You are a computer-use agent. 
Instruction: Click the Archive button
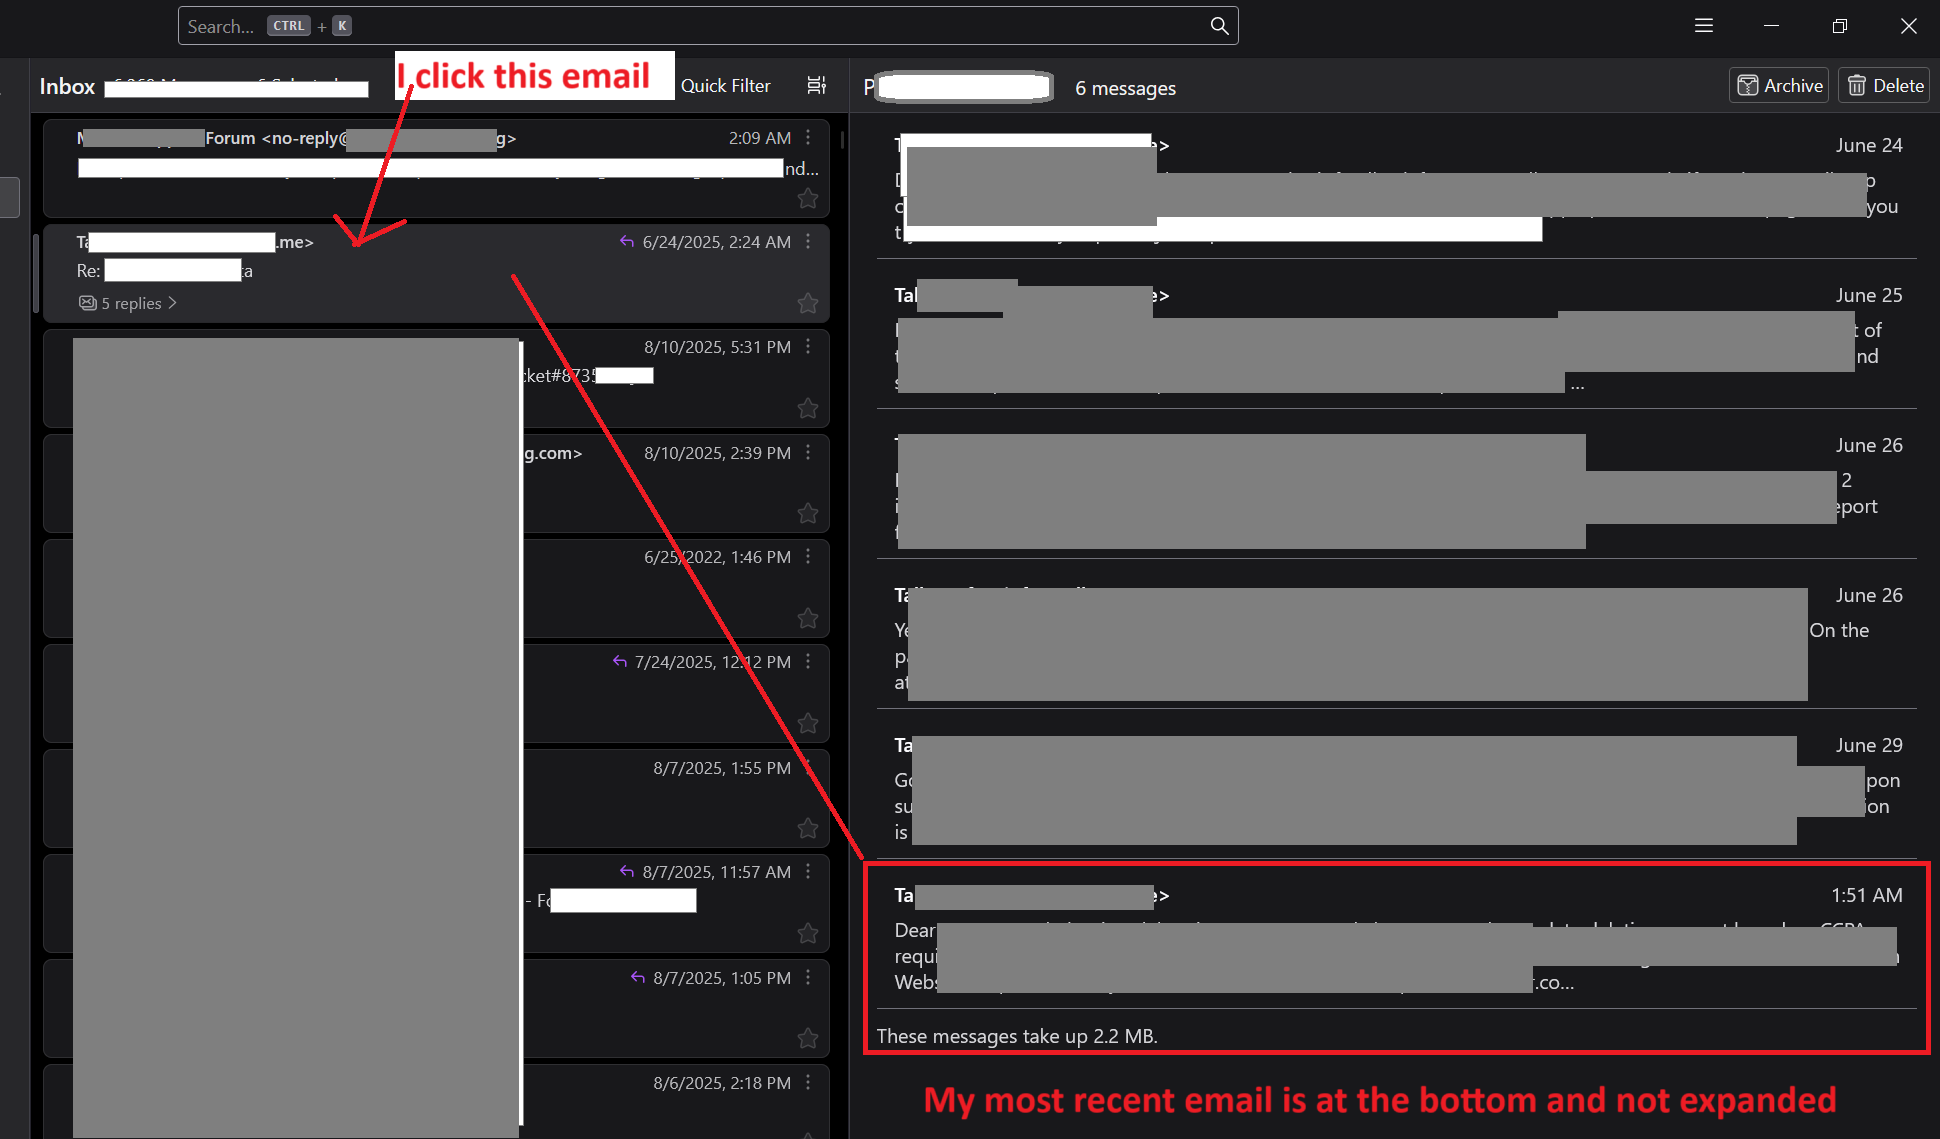(1779, 86)
